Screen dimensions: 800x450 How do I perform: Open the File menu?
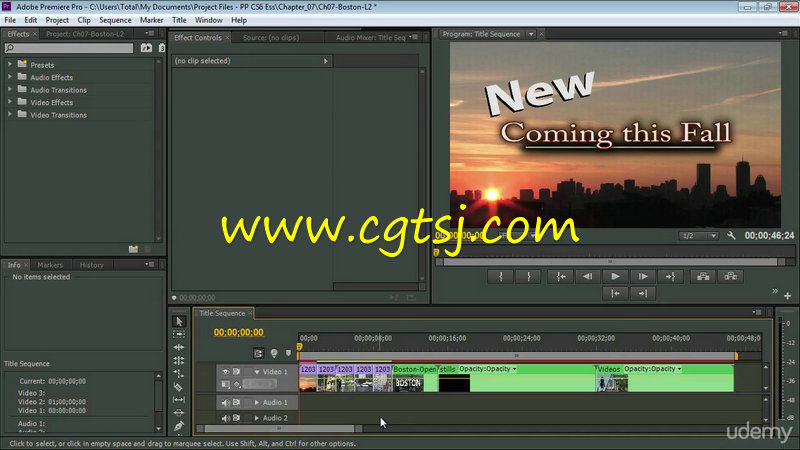click(10, 20)
